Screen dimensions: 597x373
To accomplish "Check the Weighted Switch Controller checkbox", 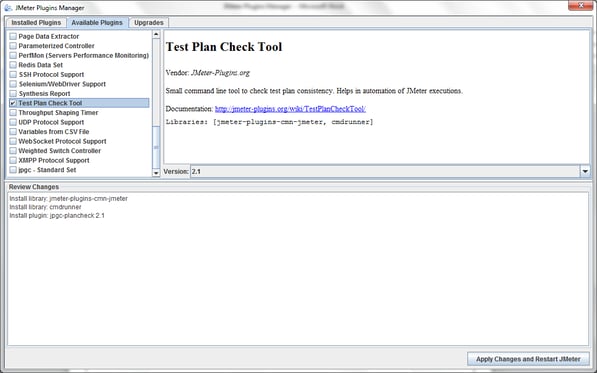I will click(13, 151).
